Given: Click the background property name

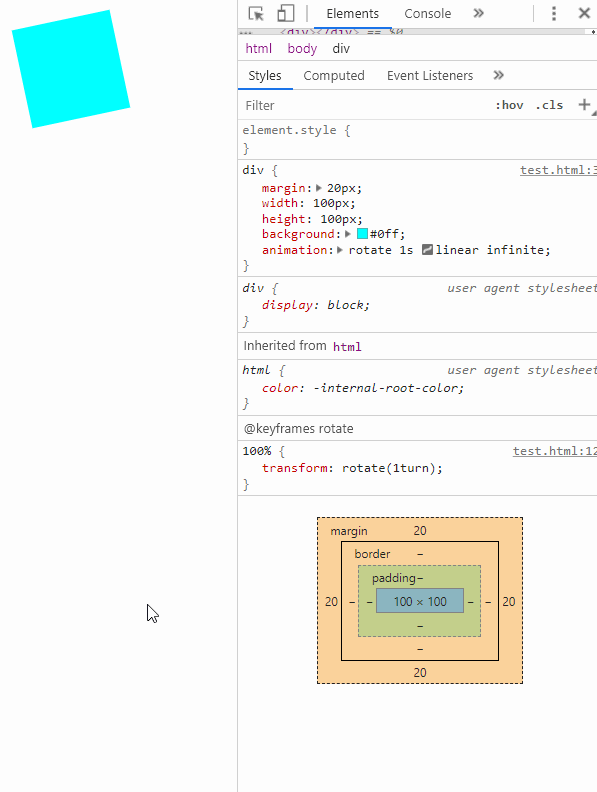Looking at the screenshot, I should tap(297, 234).
